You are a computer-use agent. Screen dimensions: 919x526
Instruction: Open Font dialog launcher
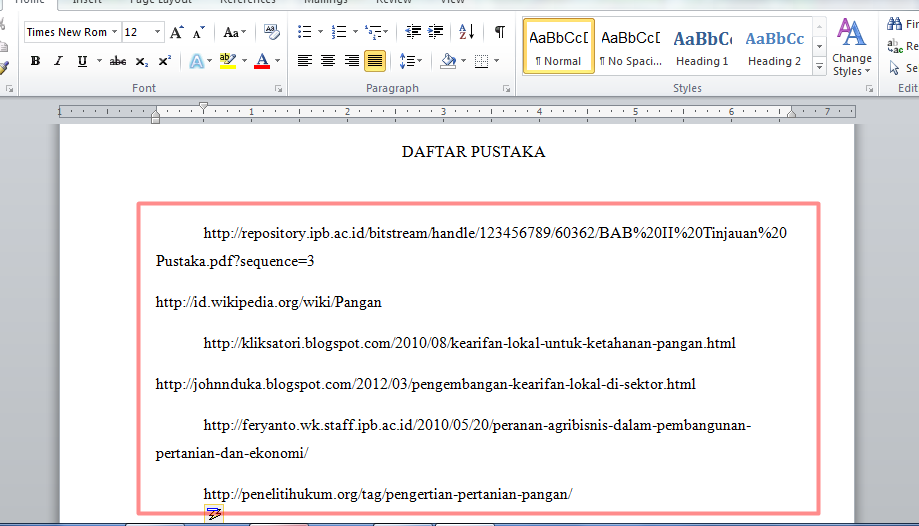278,89
